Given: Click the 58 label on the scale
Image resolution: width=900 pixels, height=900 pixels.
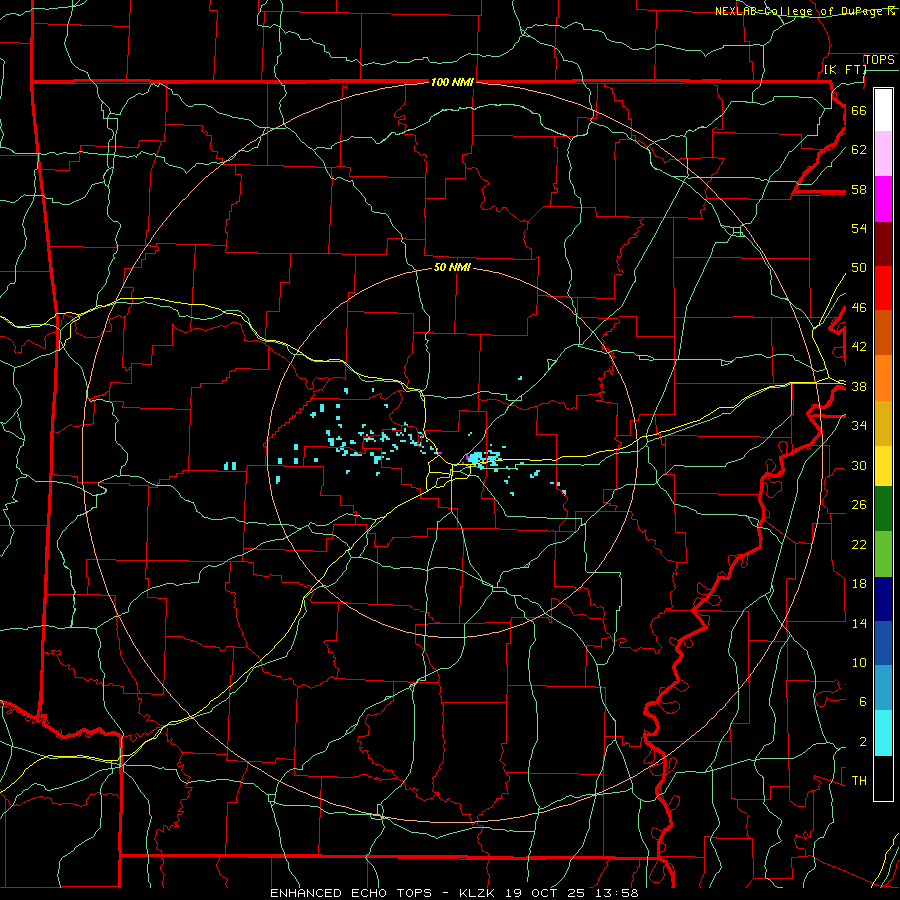Looking at the screenshot, I should click(x=859, y=189).
